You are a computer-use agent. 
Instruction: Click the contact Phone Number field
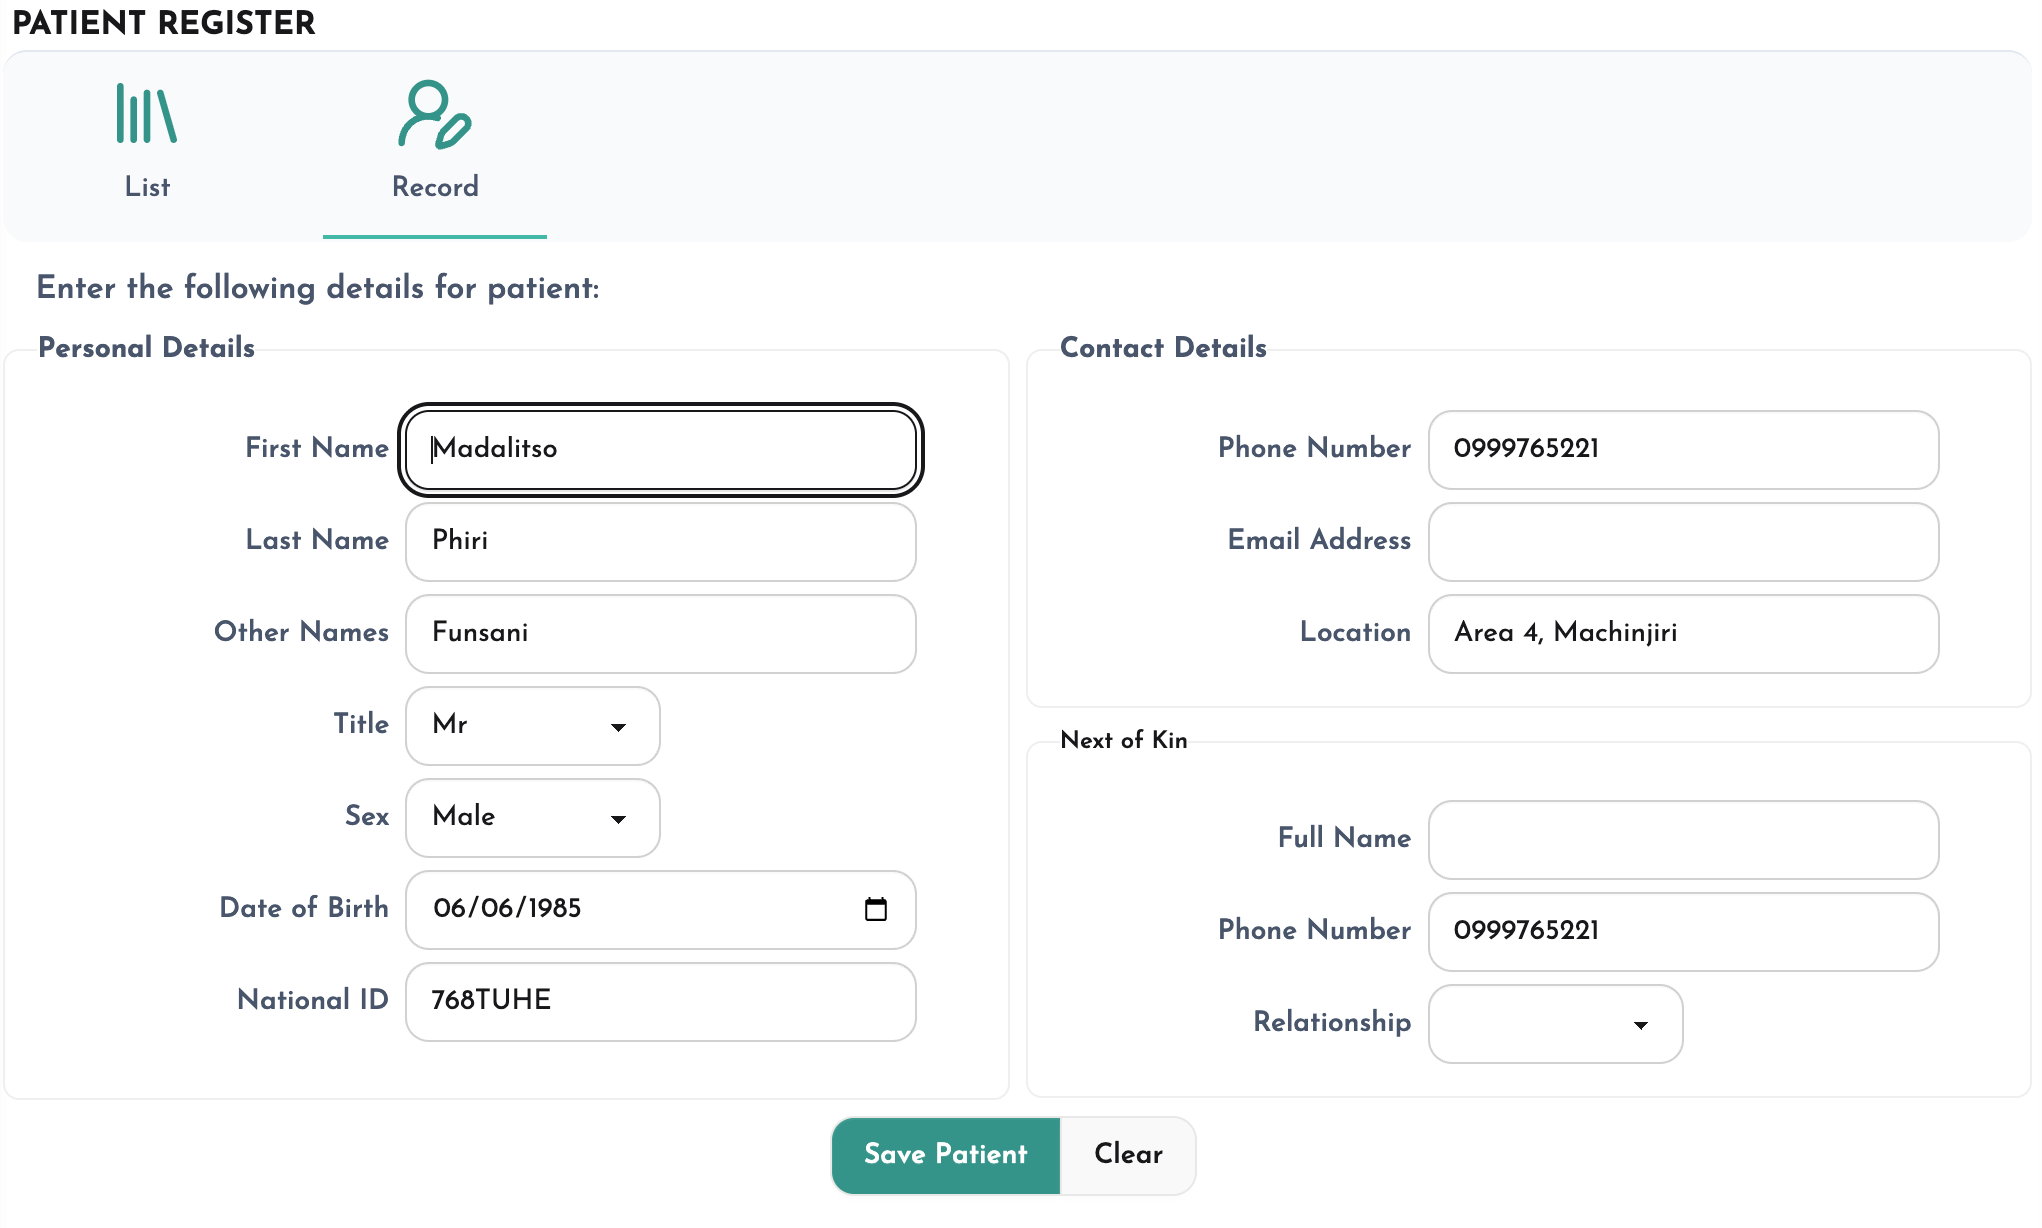(1684, 450)
